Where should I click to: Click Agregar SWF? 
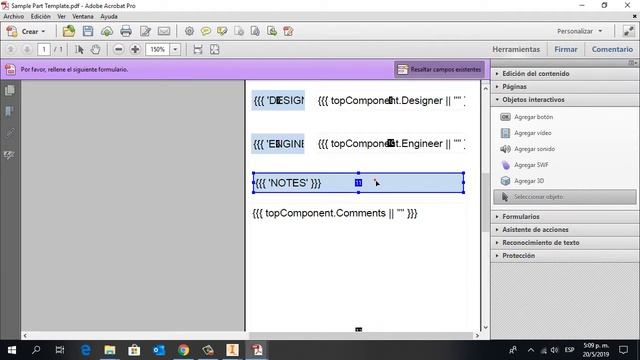(x=524, y=164)
